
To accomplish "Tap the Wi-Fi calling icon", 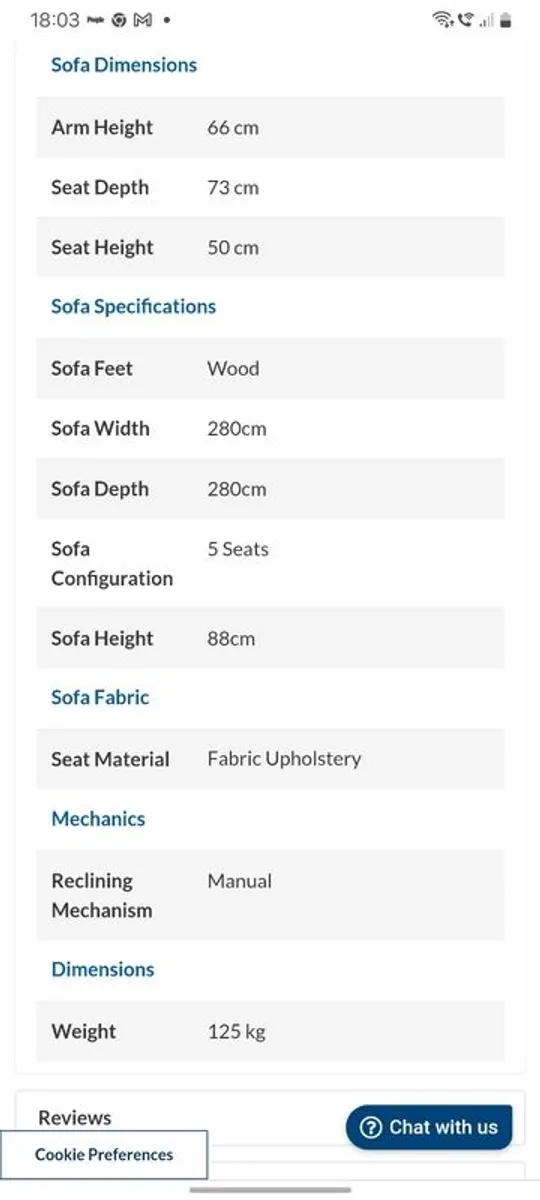I will 465,20.
